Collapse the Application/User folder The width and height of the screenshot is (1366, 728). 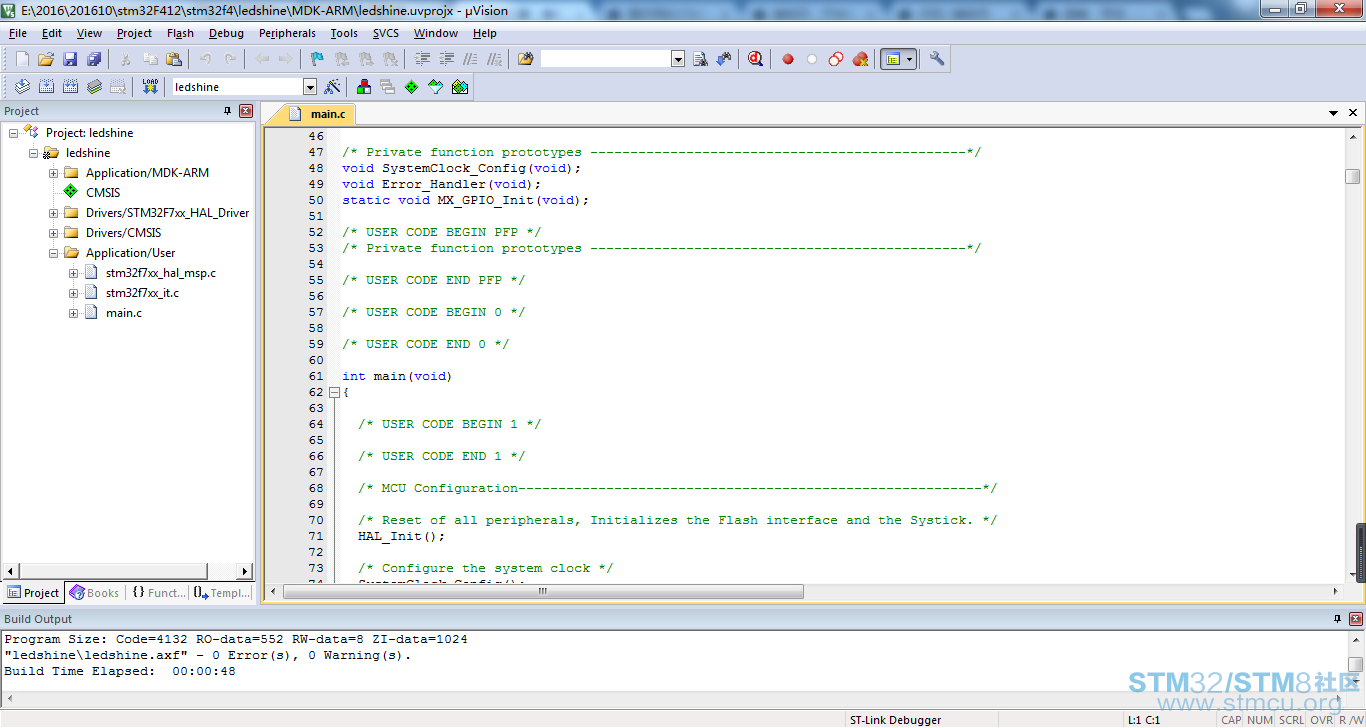[x=54, y=253]
